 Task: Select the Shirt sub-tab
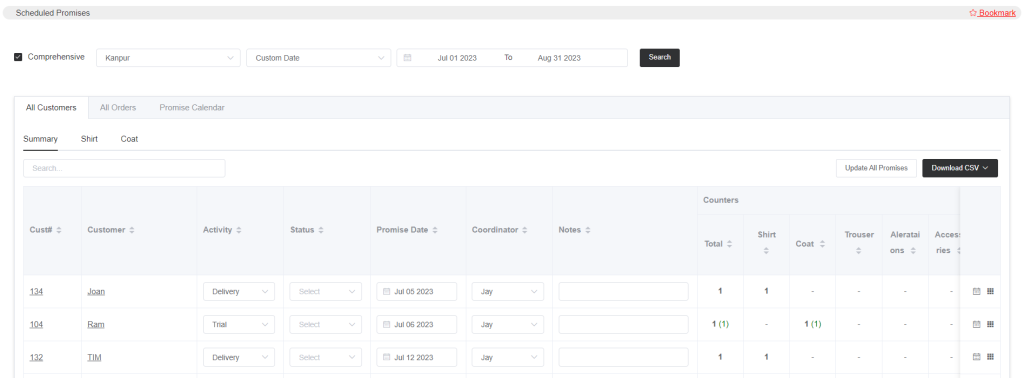point(89,139)
